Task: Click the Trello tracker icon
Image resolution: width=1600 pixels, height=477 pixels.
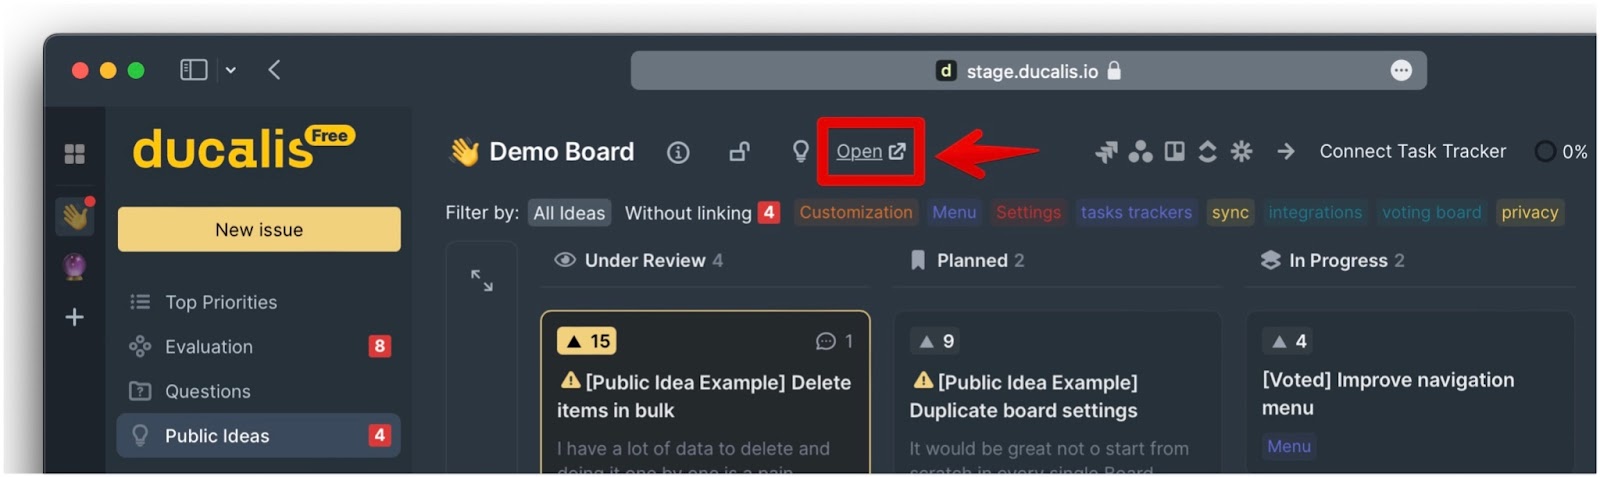Action: point(1175,151)
